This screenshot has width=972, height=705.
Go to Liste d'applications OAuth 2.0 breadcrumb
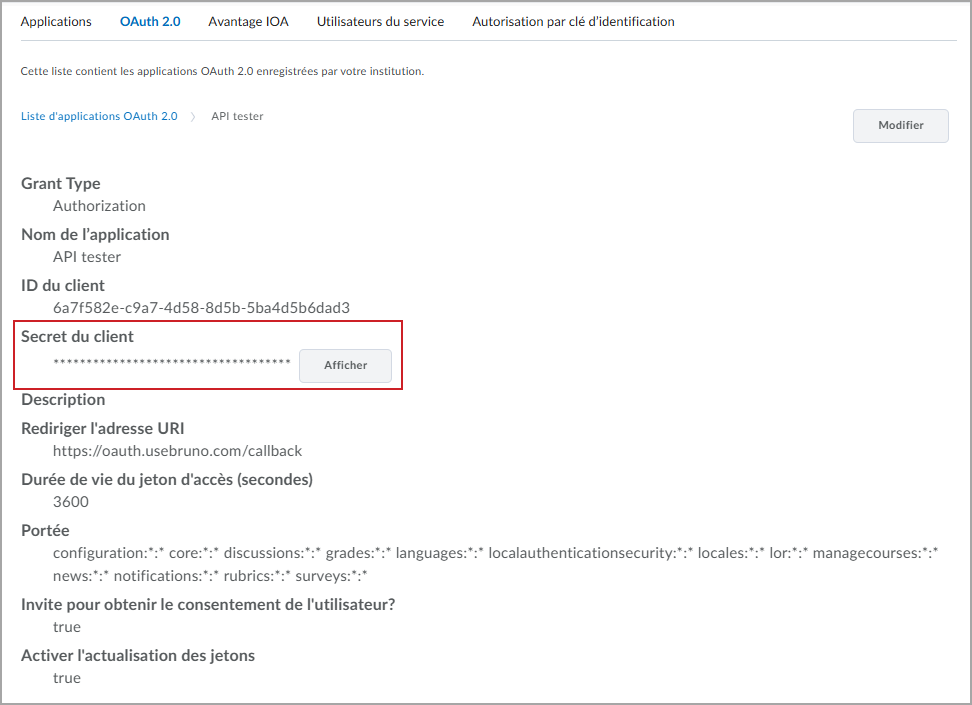point(99,116)
